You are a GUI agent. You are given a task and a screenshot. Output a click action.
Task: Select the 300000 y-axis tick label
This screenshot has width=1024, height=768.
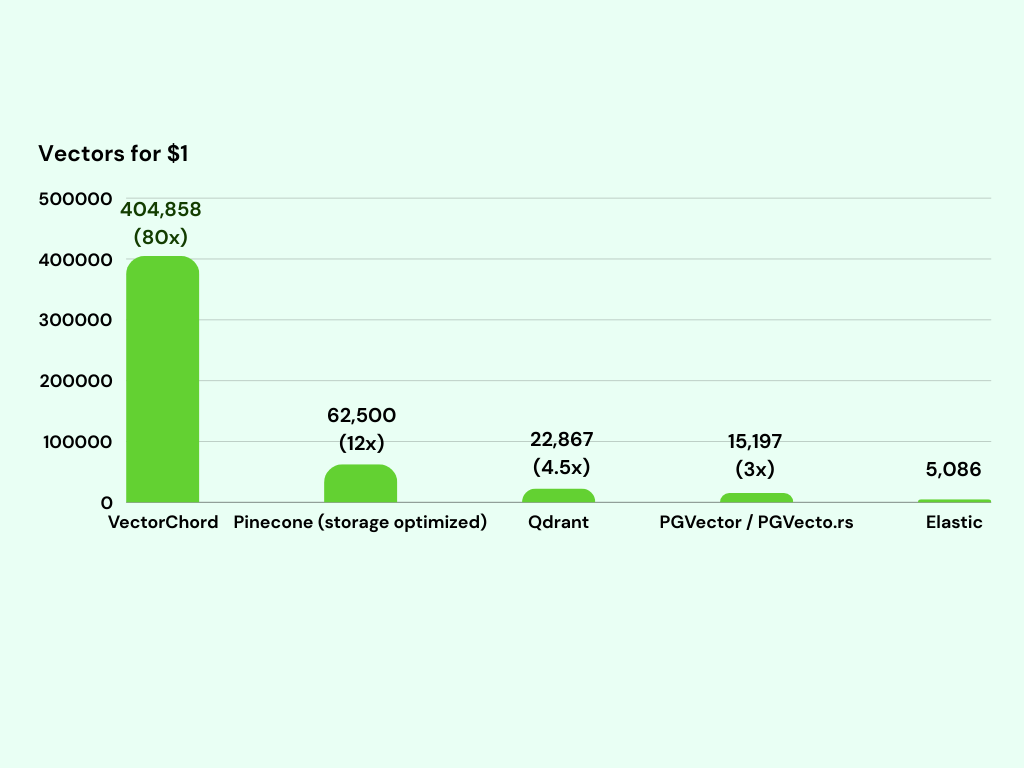(x=74, y=320)
